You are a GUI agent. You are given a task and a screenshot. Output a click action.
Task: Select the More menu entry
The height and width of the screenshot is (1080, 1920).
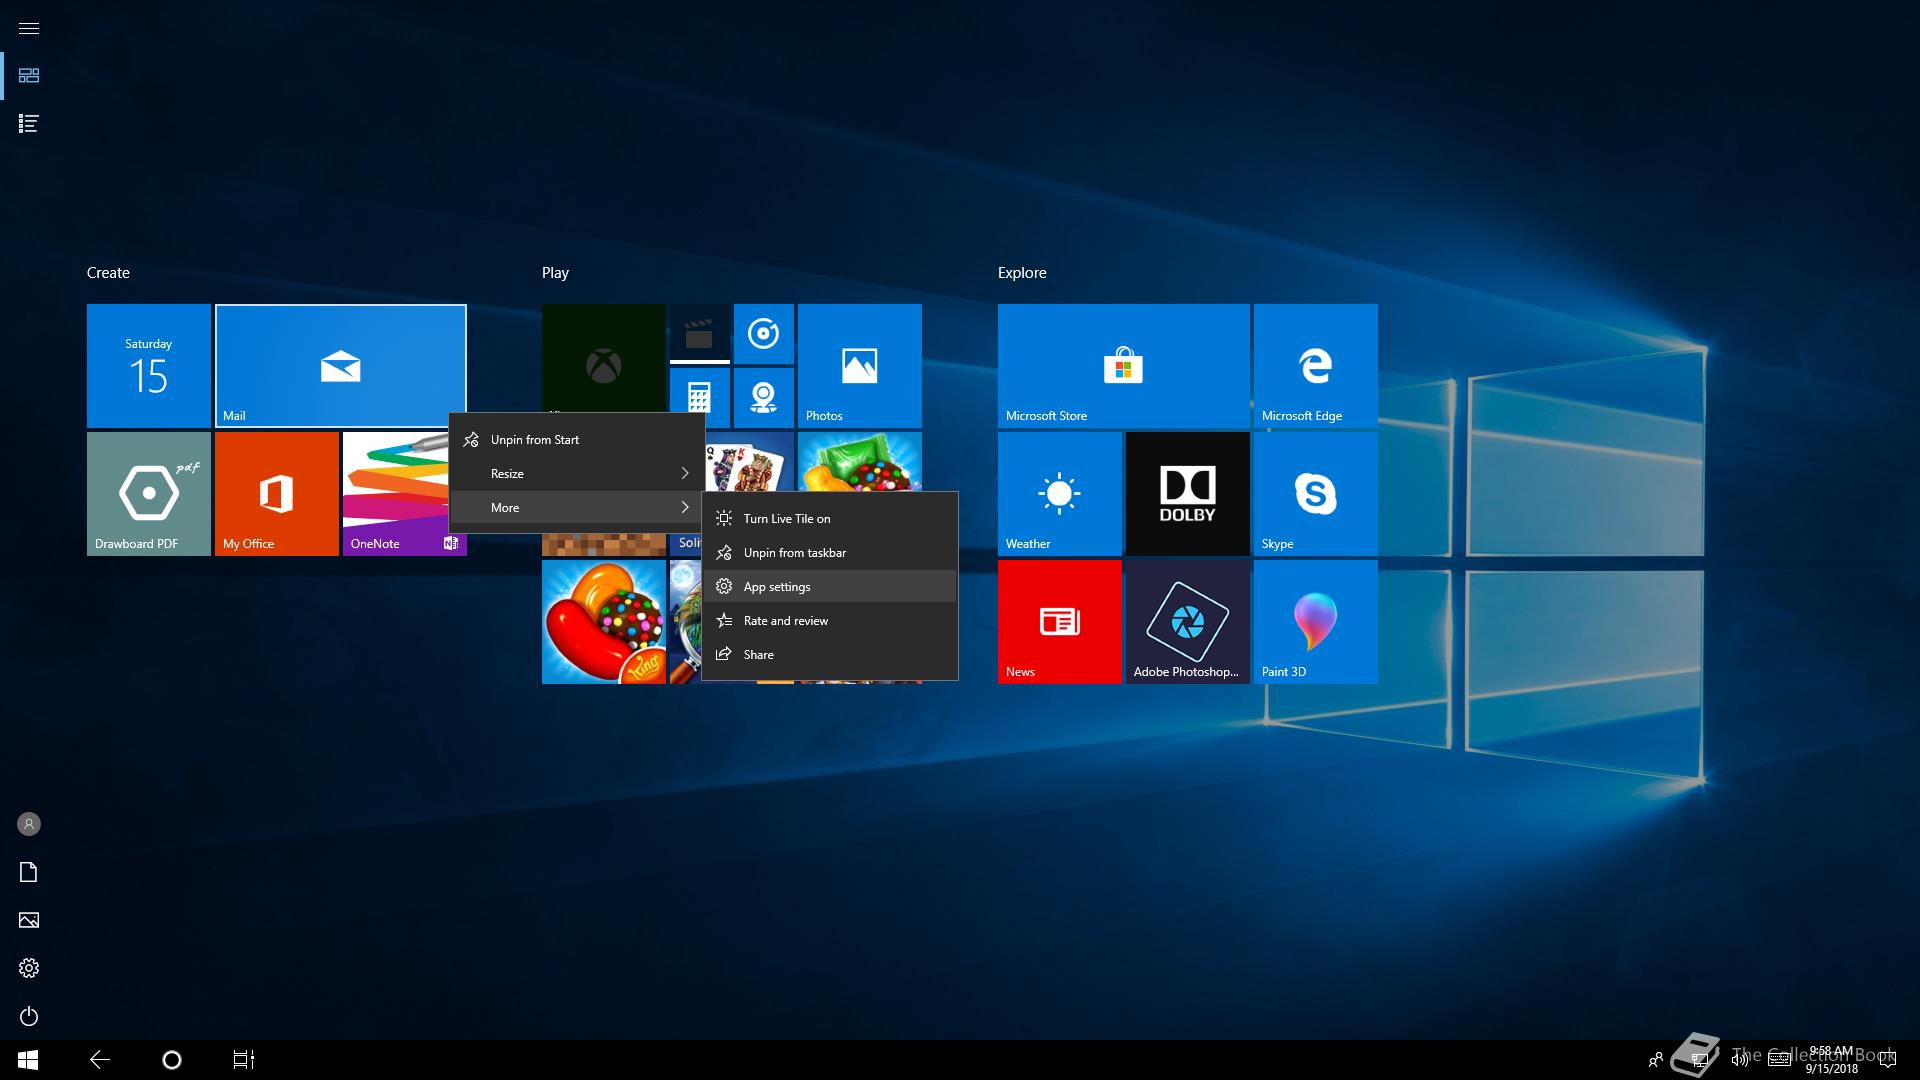[577, 508]
